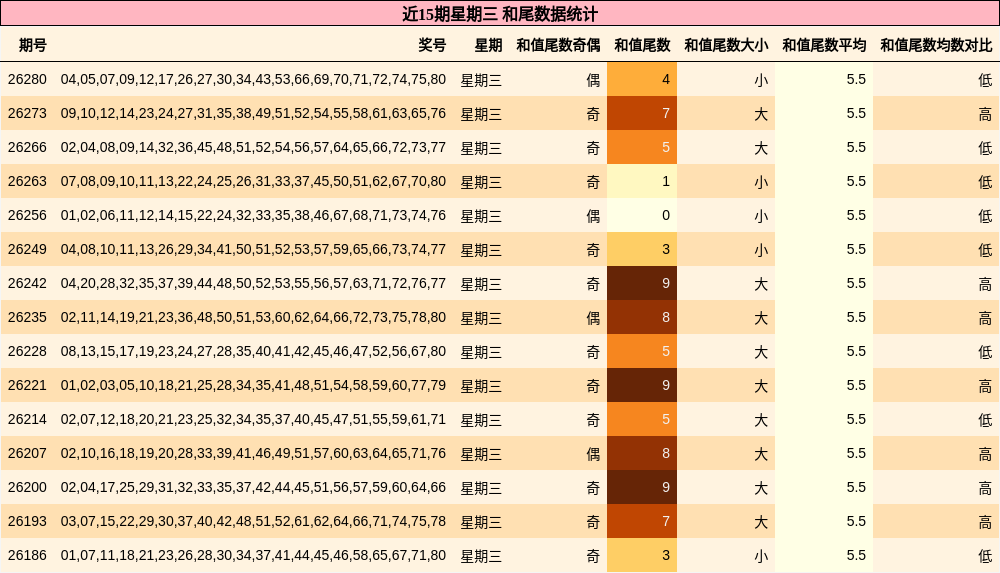
Task: Click tail-number cell 5 in row 26228
Action: point(642,351)
